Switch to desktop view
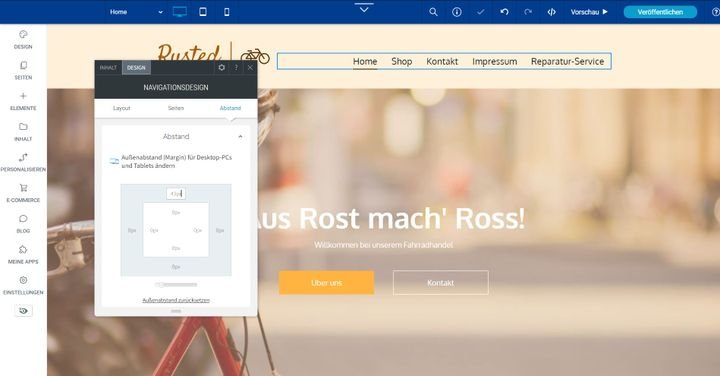The height and width of the screenshot is (376, 720). [x=180, y=12]
